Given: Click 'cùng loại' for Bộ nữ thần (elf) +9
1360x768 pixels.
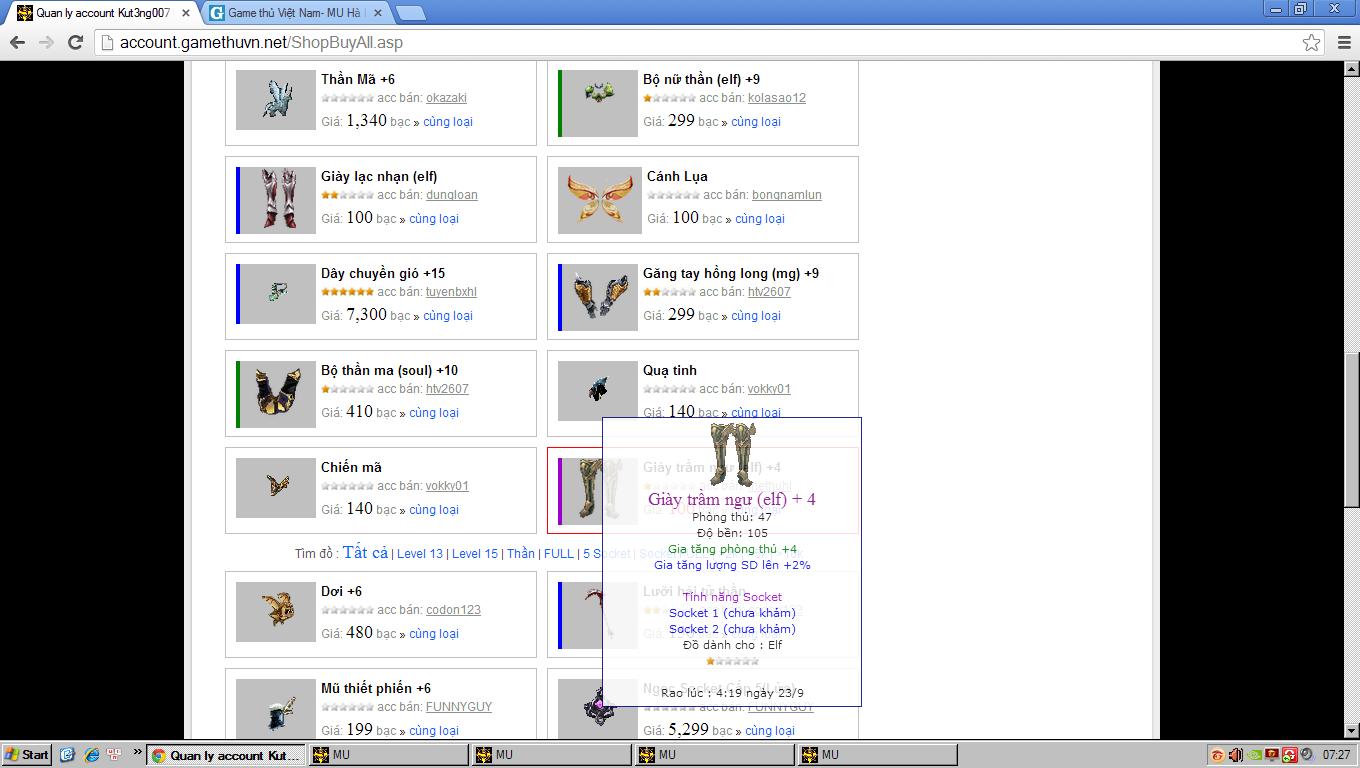Looking at the screenshot, I should [756, 122].
